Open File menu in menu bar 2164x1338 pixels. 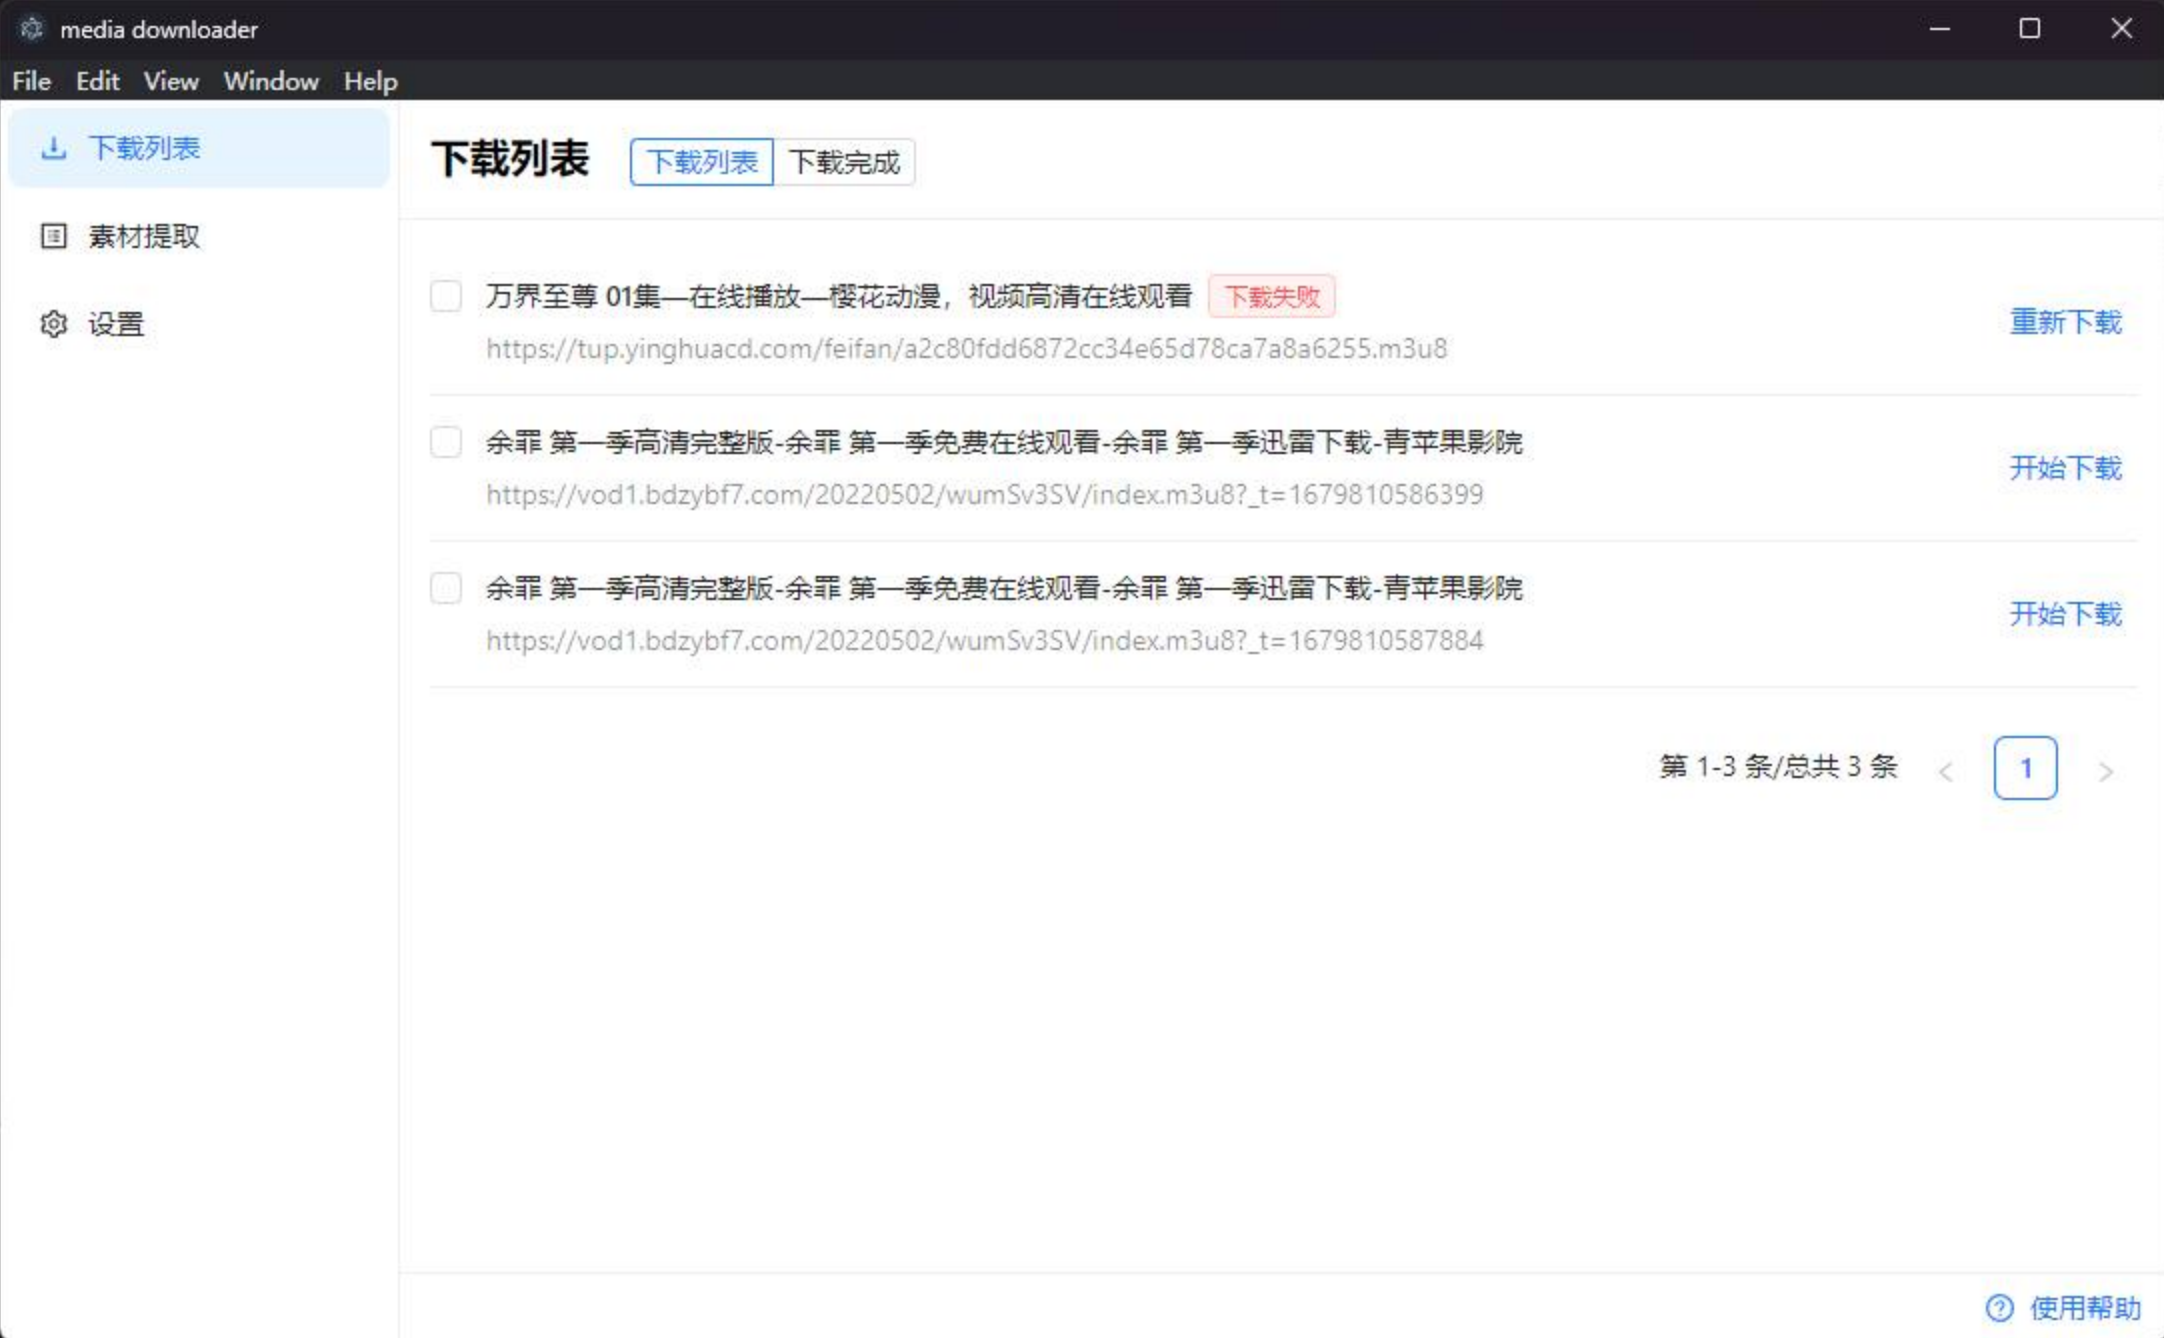31,80
